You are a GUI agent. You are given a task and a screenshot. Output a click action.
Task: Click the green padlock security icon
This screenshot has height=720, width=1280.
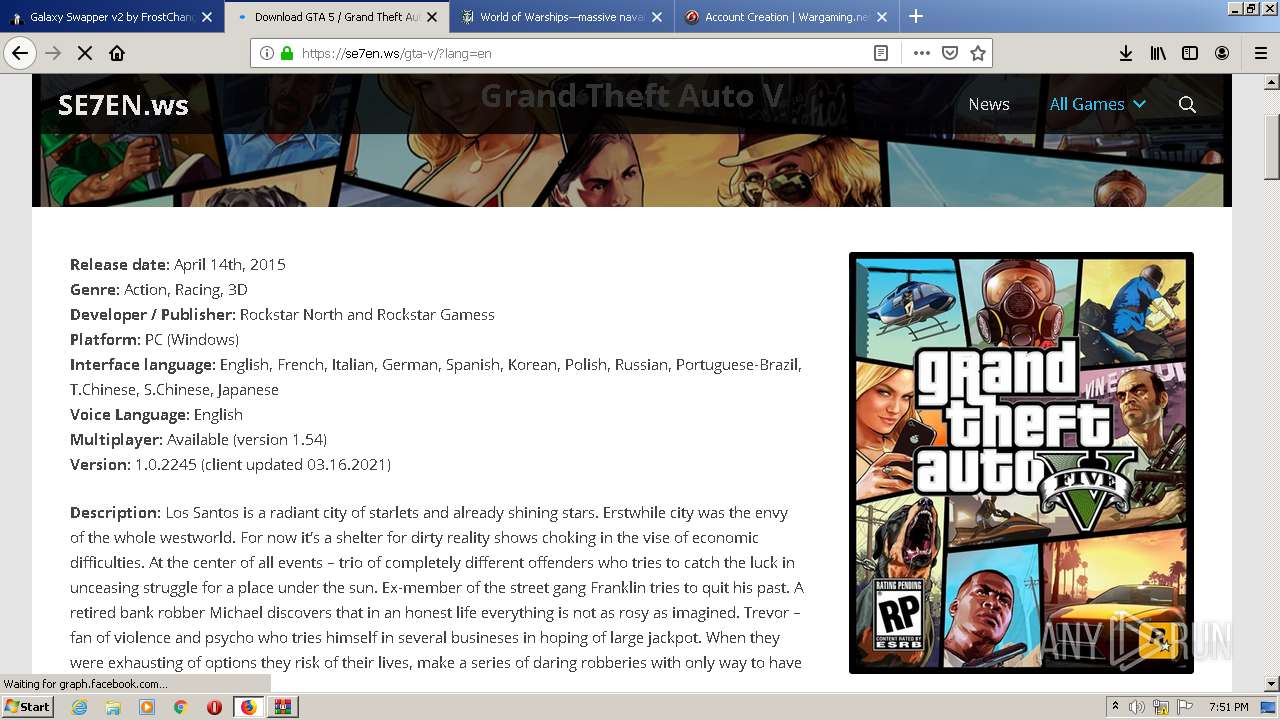287,53
